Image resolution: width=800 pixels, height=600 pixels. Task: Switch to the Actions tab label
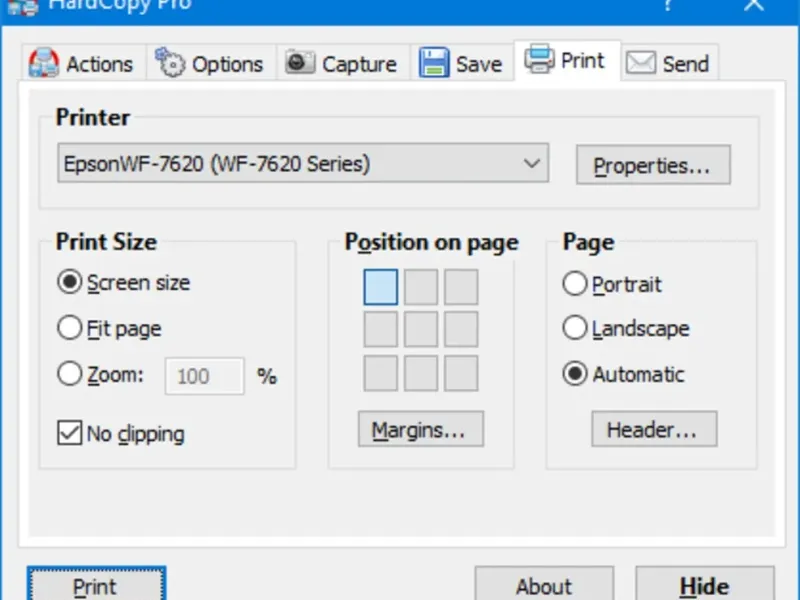point(99,64)
